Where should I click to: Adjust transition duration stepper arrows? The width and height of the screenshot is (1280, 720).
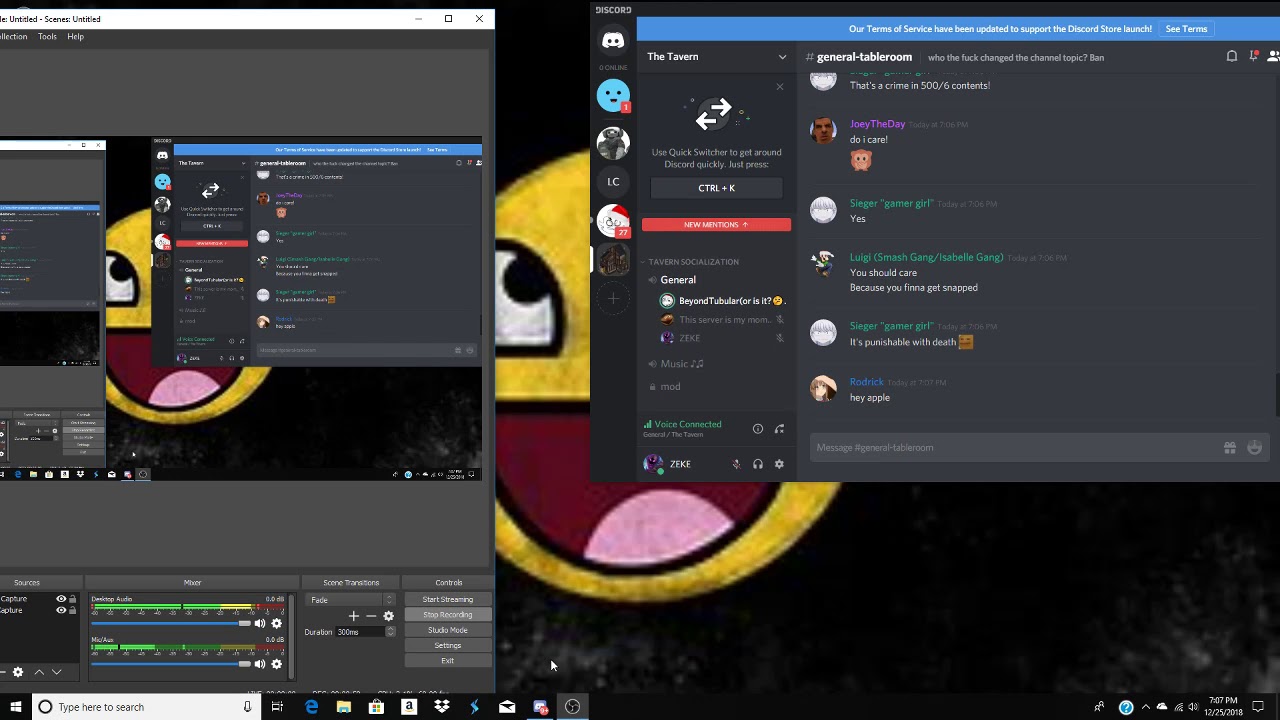point(390,632)
